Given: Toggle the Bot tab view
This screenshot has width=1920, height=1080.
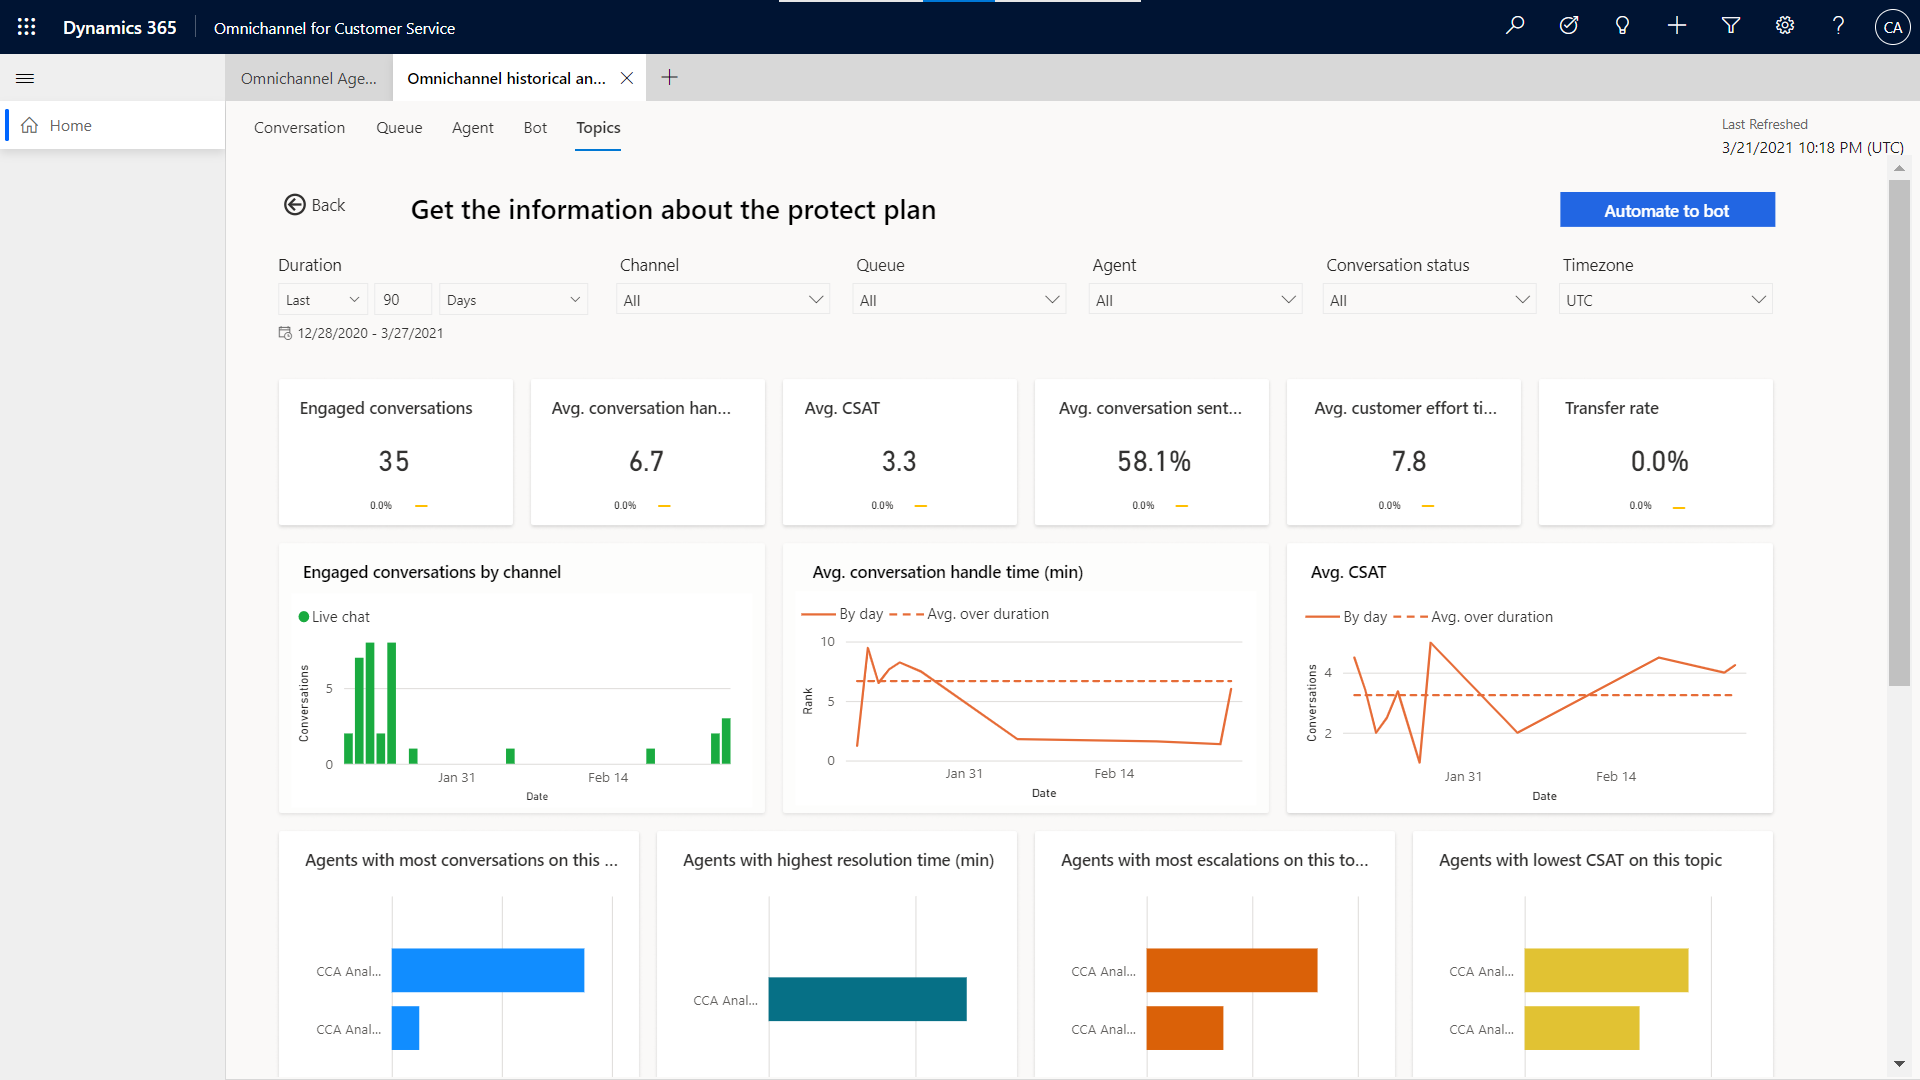Looking at the screenshot, I should [x=537, y=128].
